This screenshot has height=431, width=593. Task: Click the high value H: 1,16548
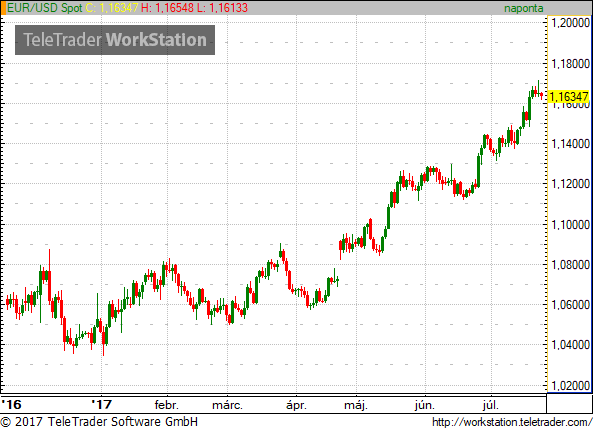tap(167, 8)
